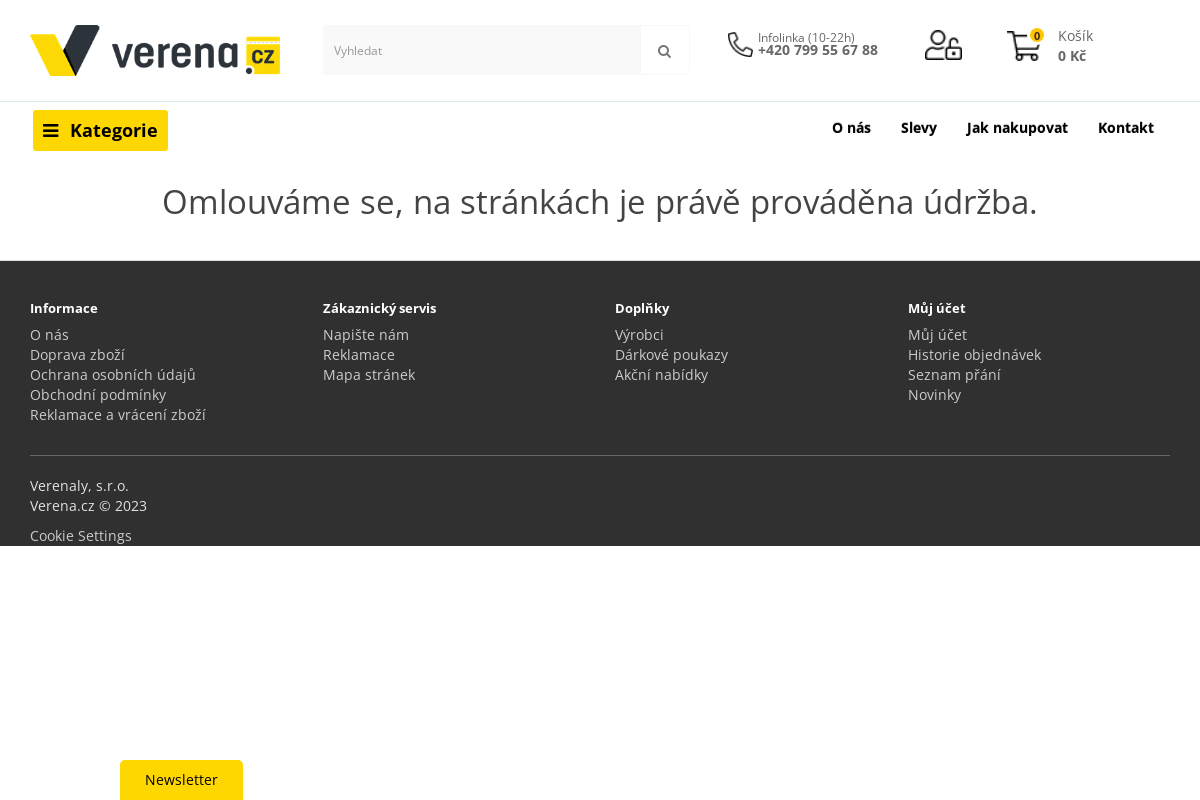Image resolution: width=1200 pixels, height=800 pixels.
Task: Open Historie objednávek link
Action: coord(974,355)
